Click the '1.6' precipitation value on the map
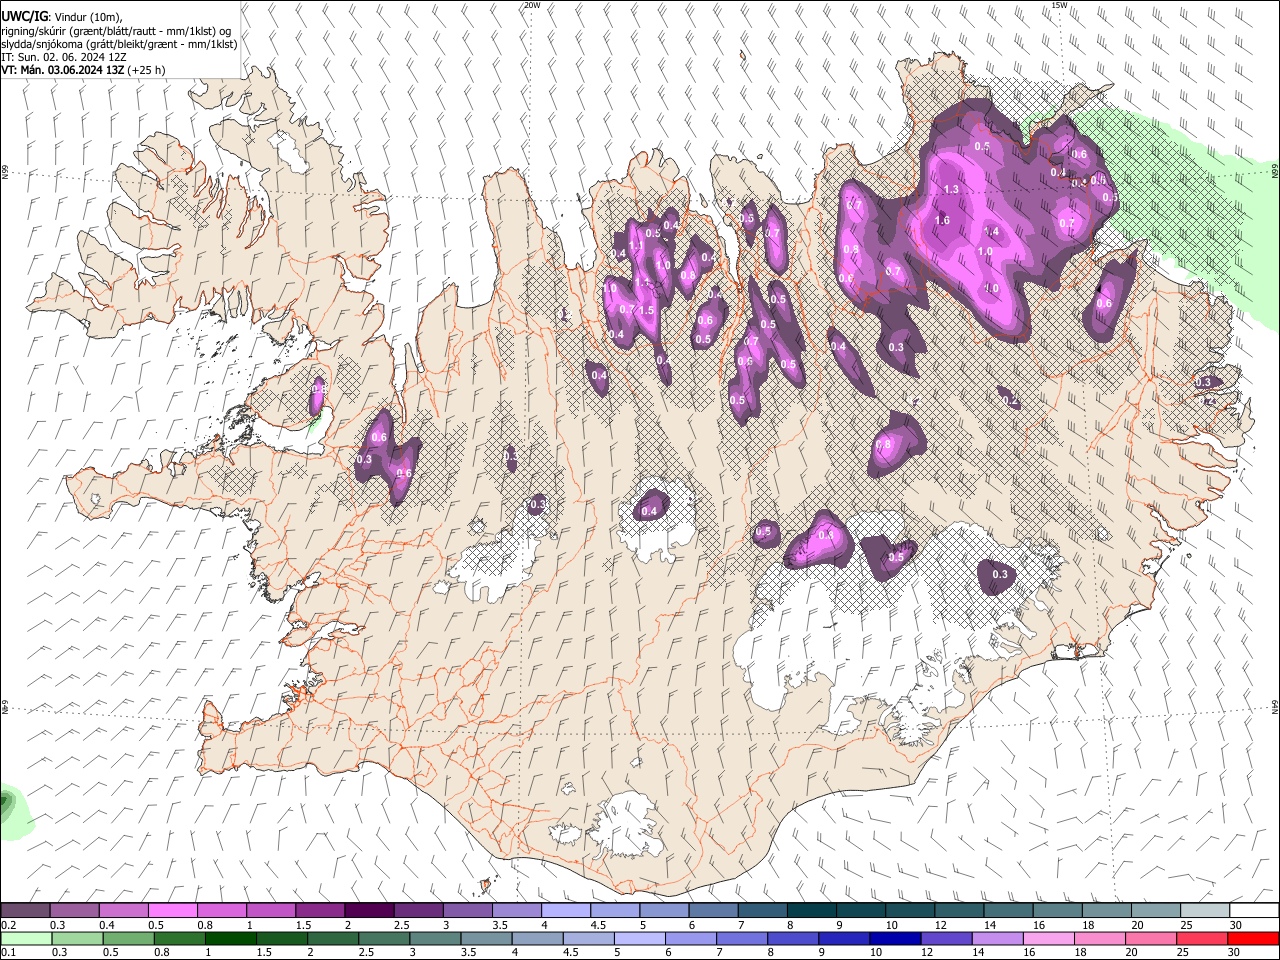This screenshot has height=960, width=1280. pos(942,221)
